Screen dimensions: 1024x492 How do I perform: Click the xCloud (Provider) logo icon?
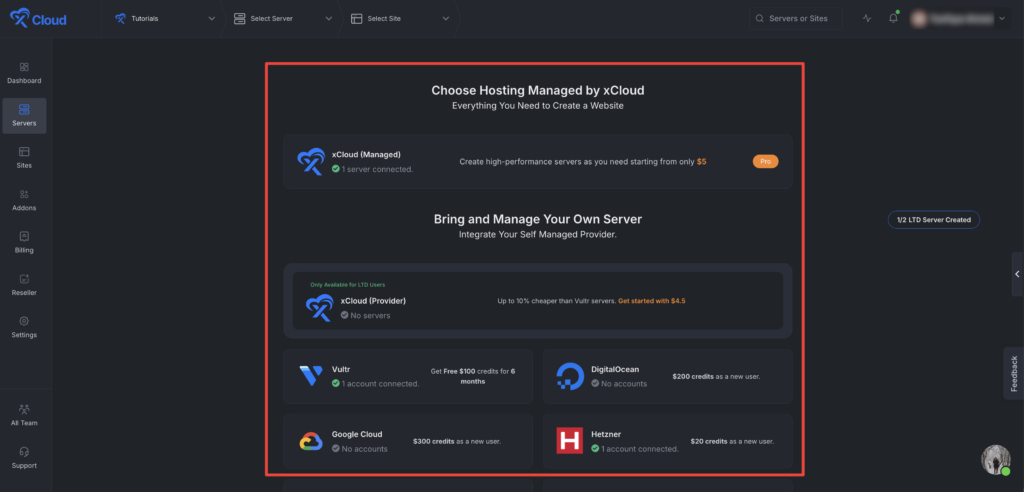pyautogui.click(x=320, y=307)
